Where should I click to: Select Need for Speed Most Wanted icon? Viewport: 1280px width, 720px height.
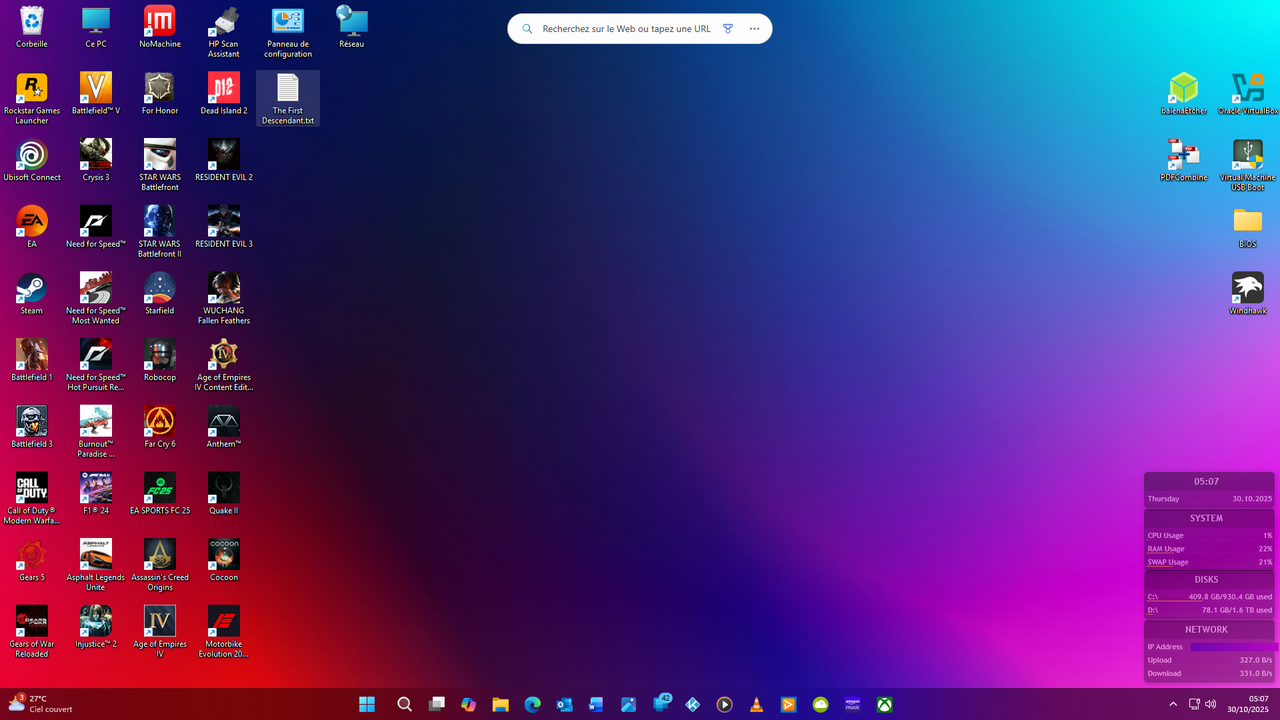click(96, 299)
